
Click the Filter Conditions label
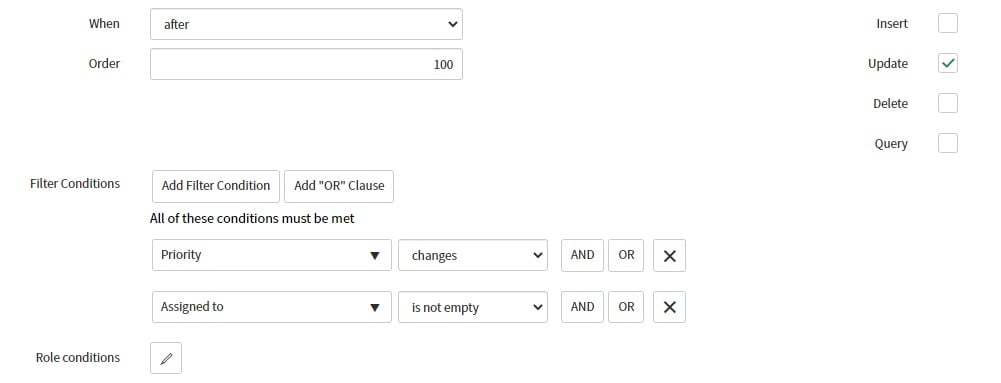(x=75, y=184)
